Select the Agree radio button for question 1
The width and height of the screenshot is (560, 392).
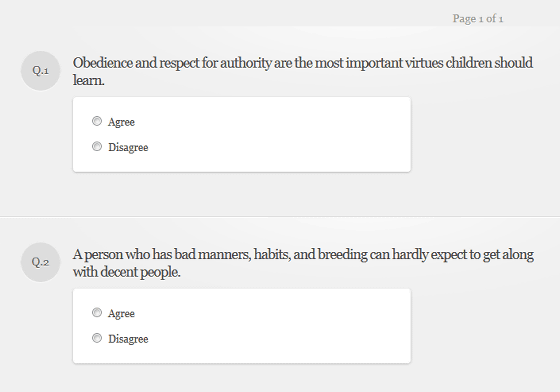97,121
